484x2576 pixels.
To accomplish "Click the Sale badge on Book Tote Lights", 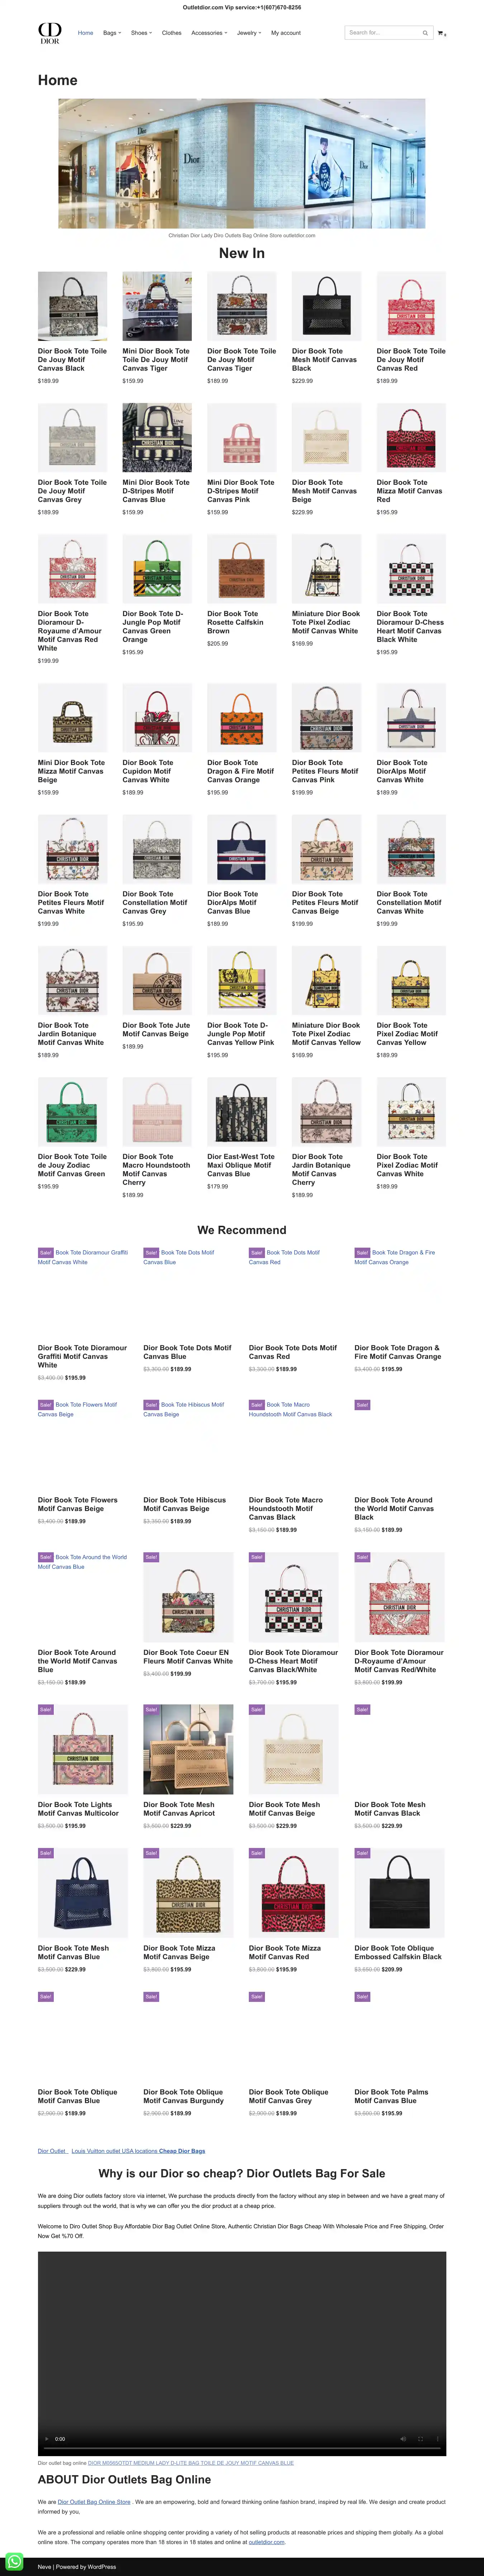I will click(x=45, y=1709).
